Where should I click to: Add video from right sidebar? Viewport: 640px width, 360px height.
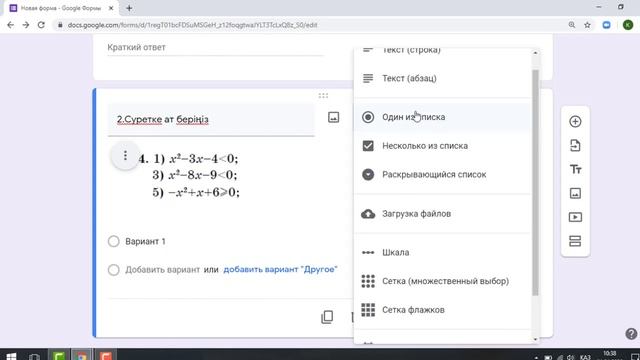click(575, 217)
